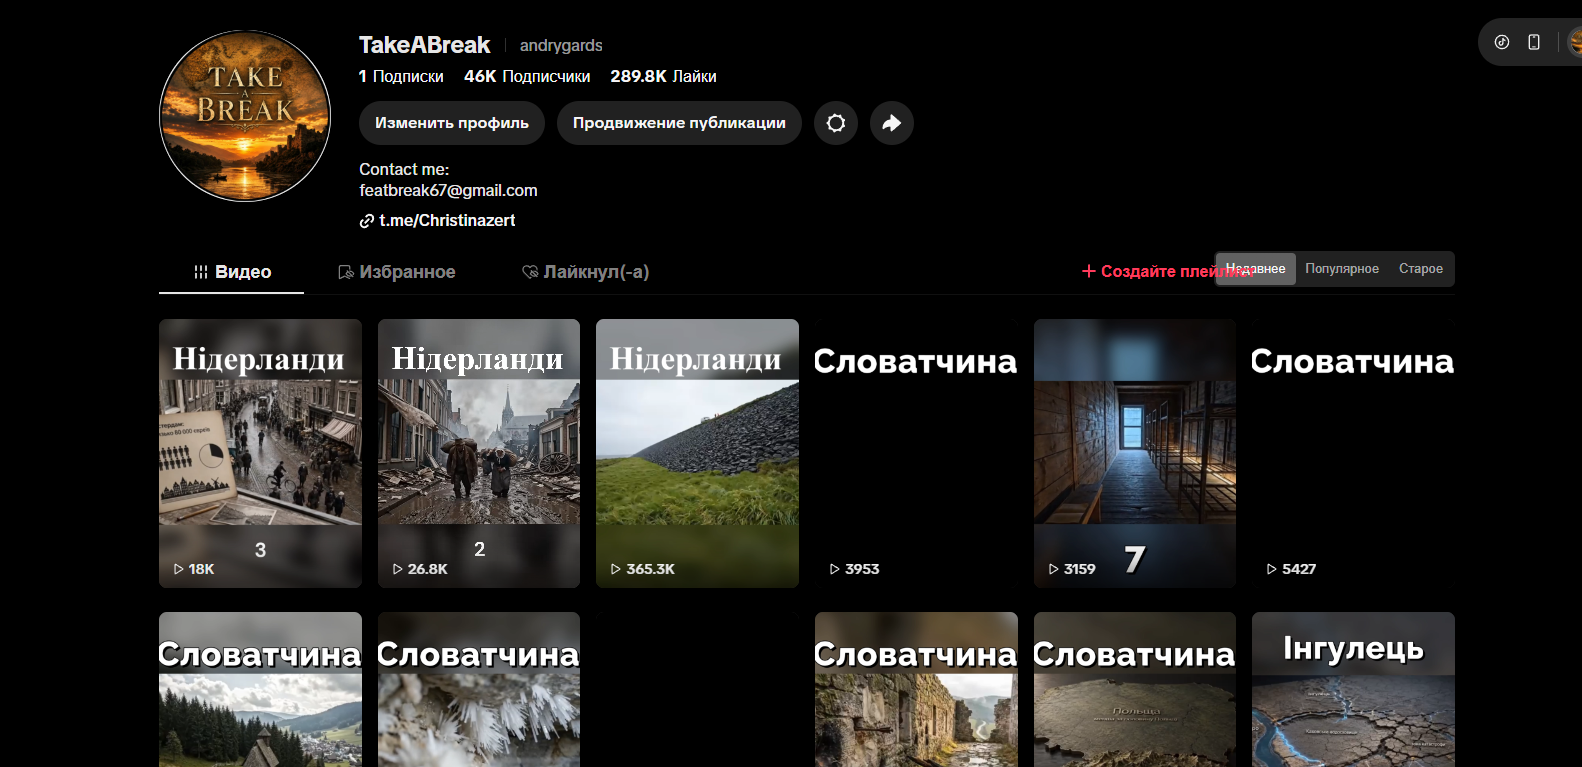Click the featbreak67@gmail.com email text
1582x767 pixels.
point(448,190)
